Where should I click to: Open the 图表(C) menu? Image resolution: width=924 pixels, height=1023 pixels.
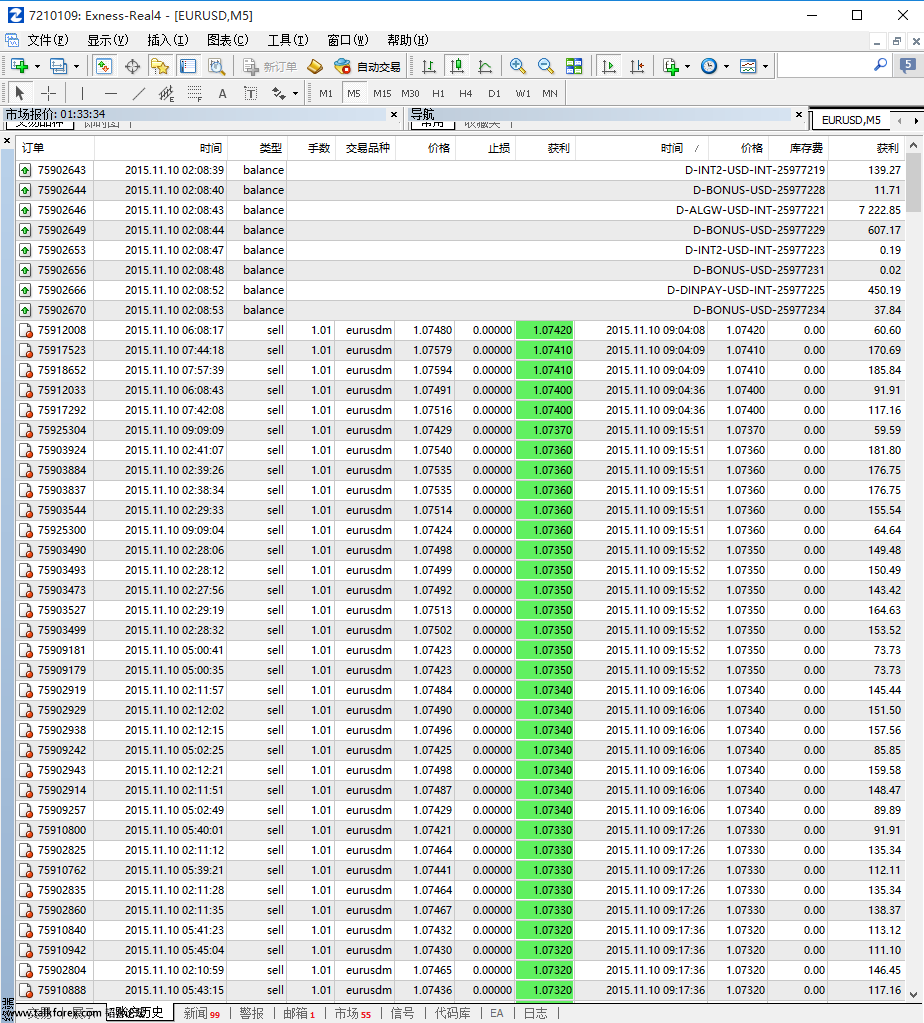228,40
